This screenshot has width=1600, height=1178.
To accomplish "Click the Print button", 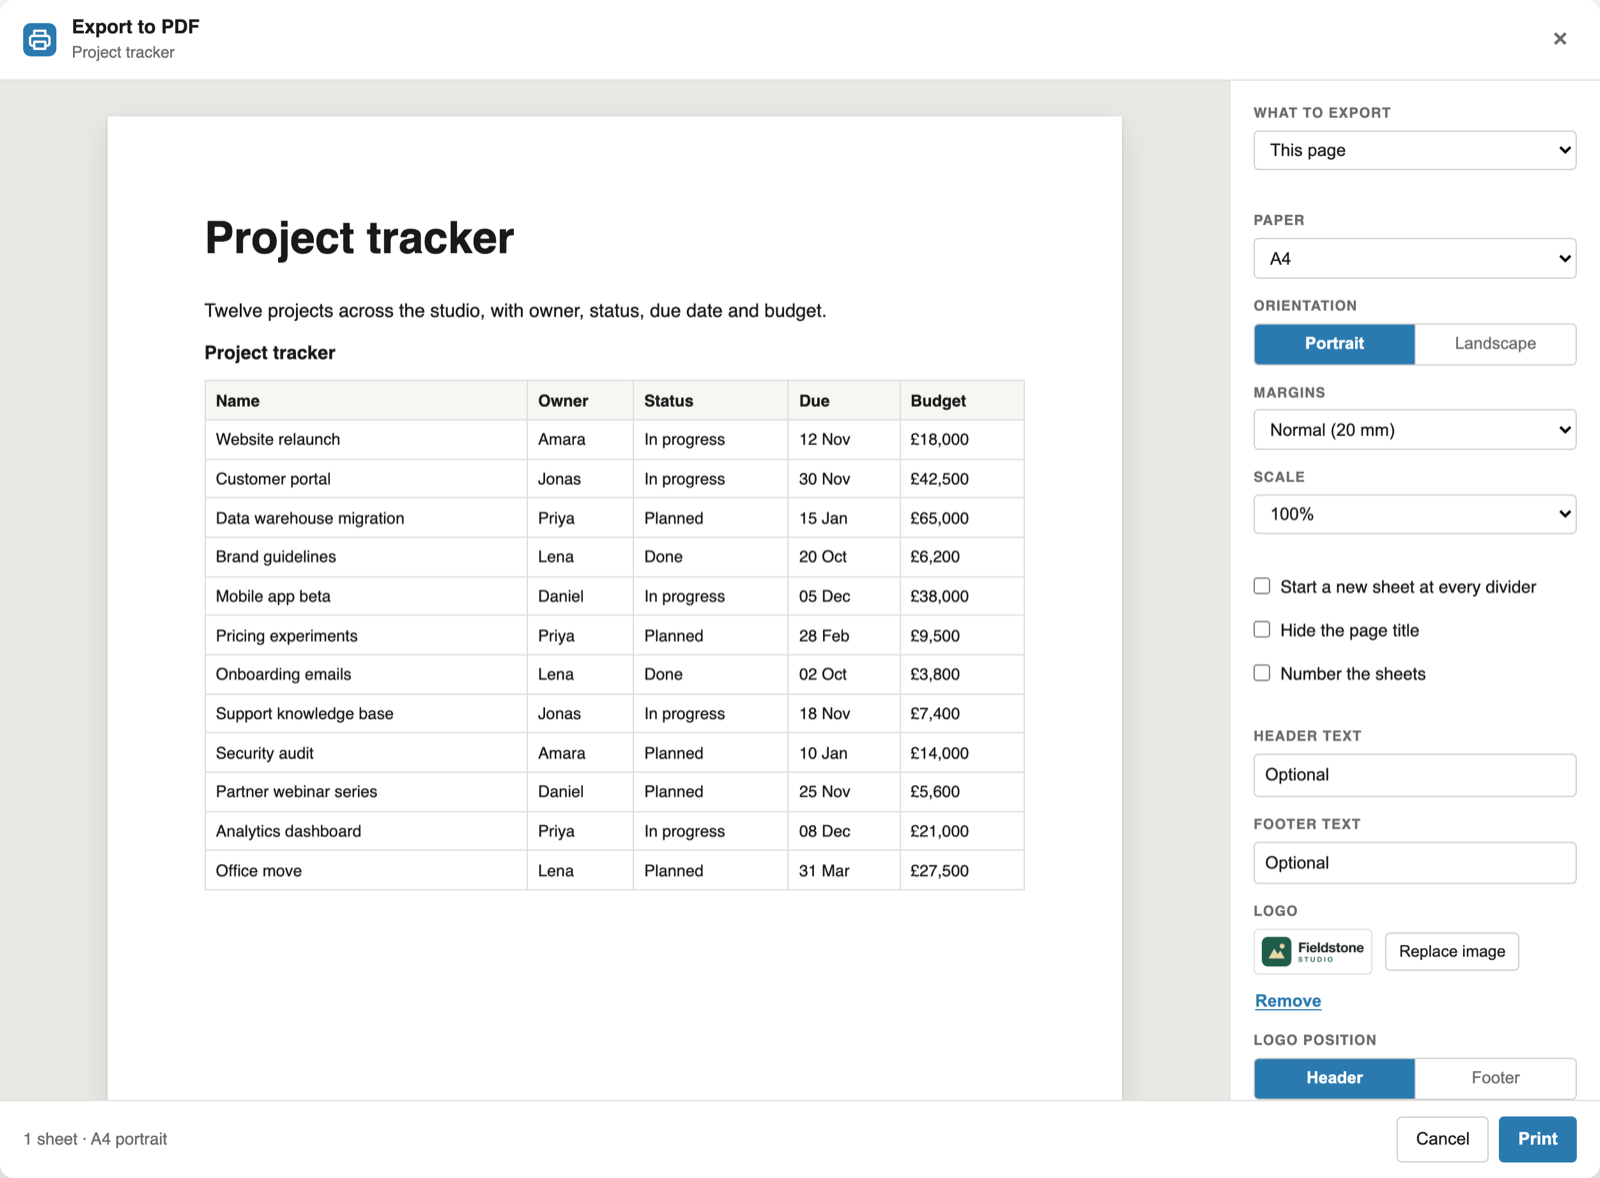I will coord(1537,1139).
